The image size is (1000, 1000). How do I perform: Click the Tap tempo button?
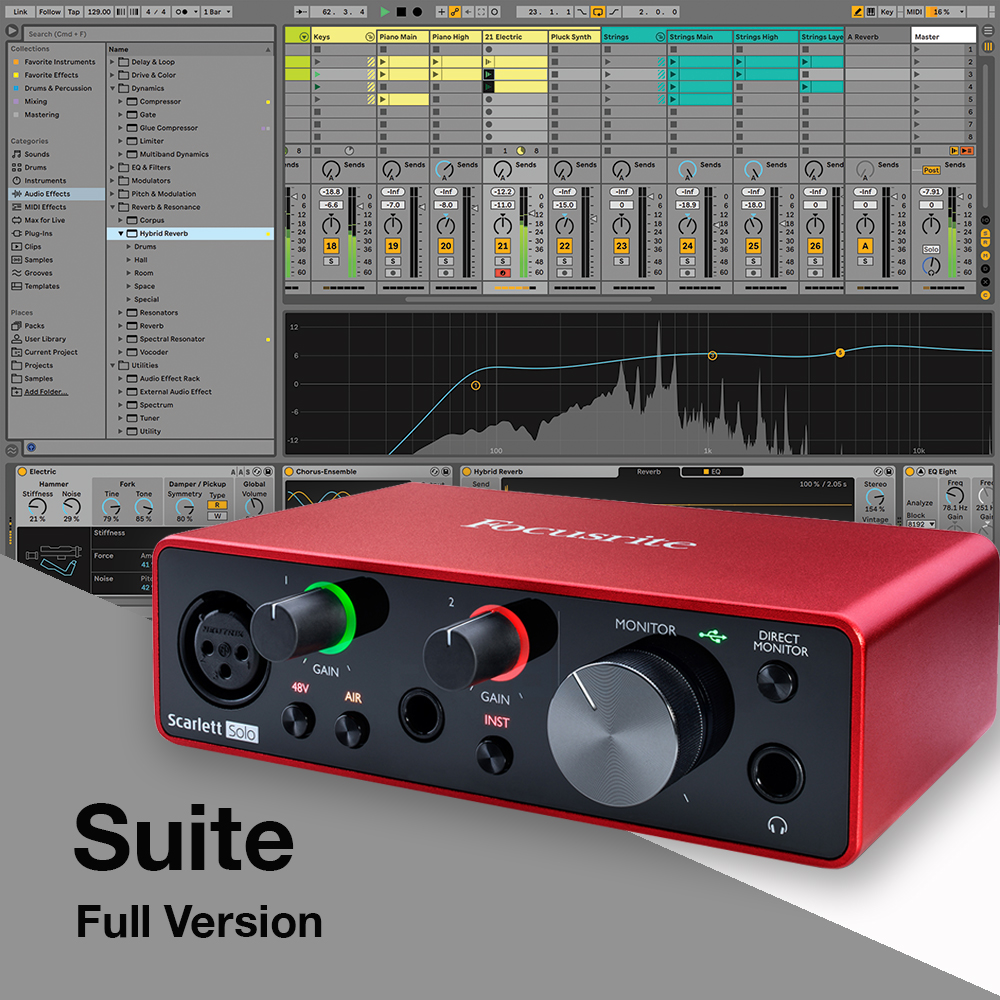74,11
